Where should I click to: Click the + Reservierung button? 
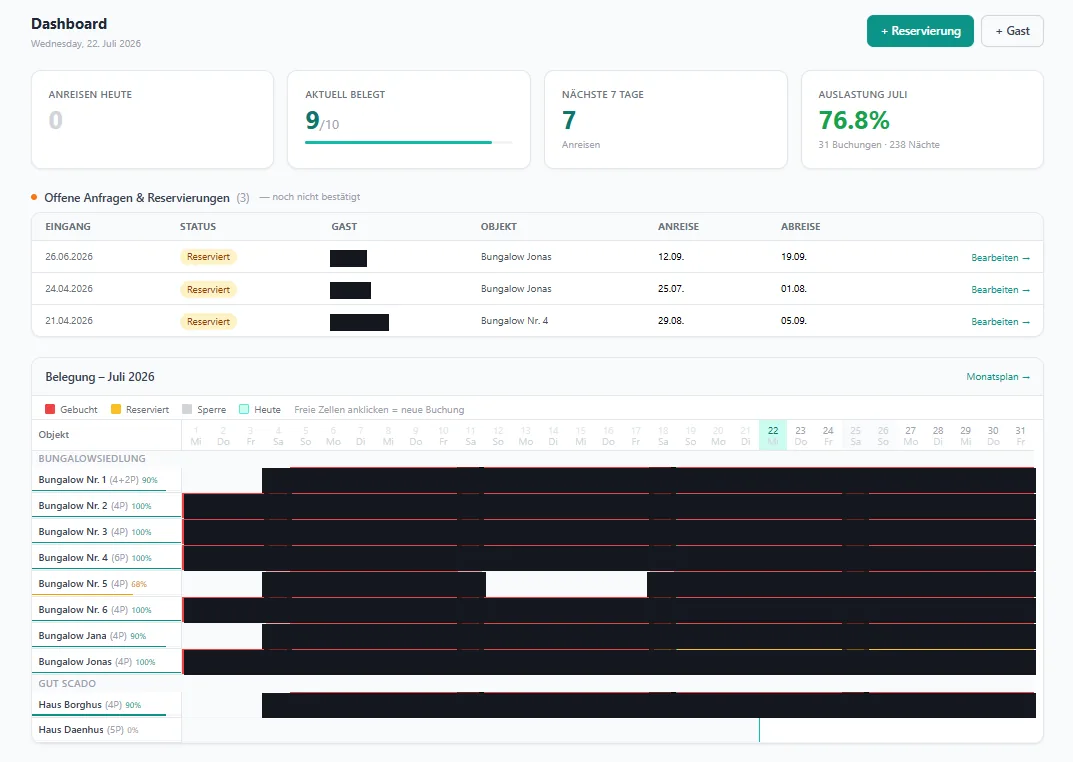point(920,31)
